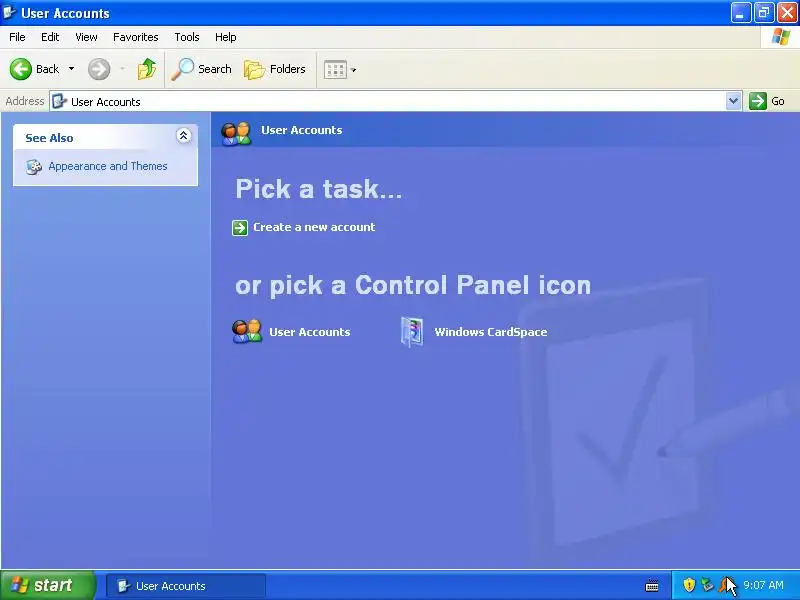Screen dimensions: 800x600
Task: Click the clock showing 9:07 AM
Action: (x=763, y=585)
